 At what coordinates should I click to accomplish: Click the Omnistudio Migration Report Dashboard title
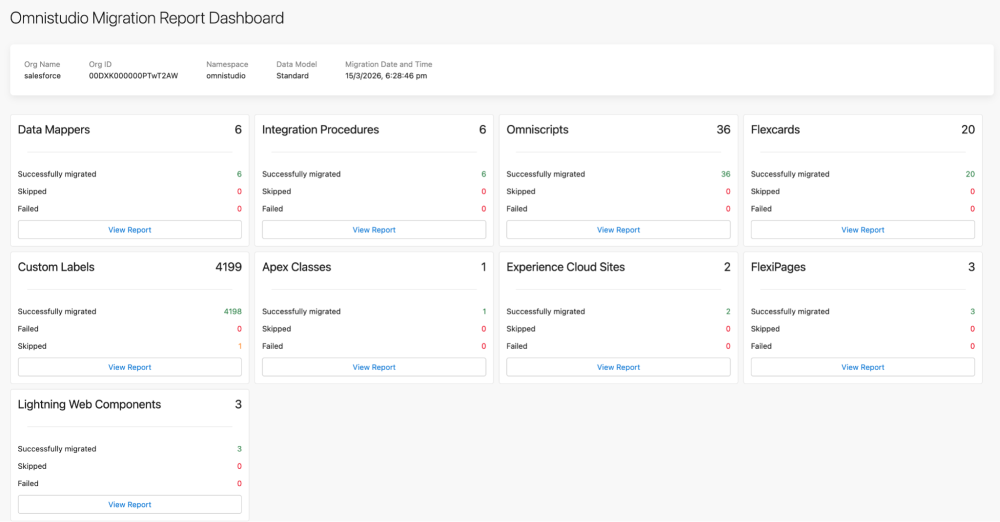pyautogui.click(x=147, y=18)
